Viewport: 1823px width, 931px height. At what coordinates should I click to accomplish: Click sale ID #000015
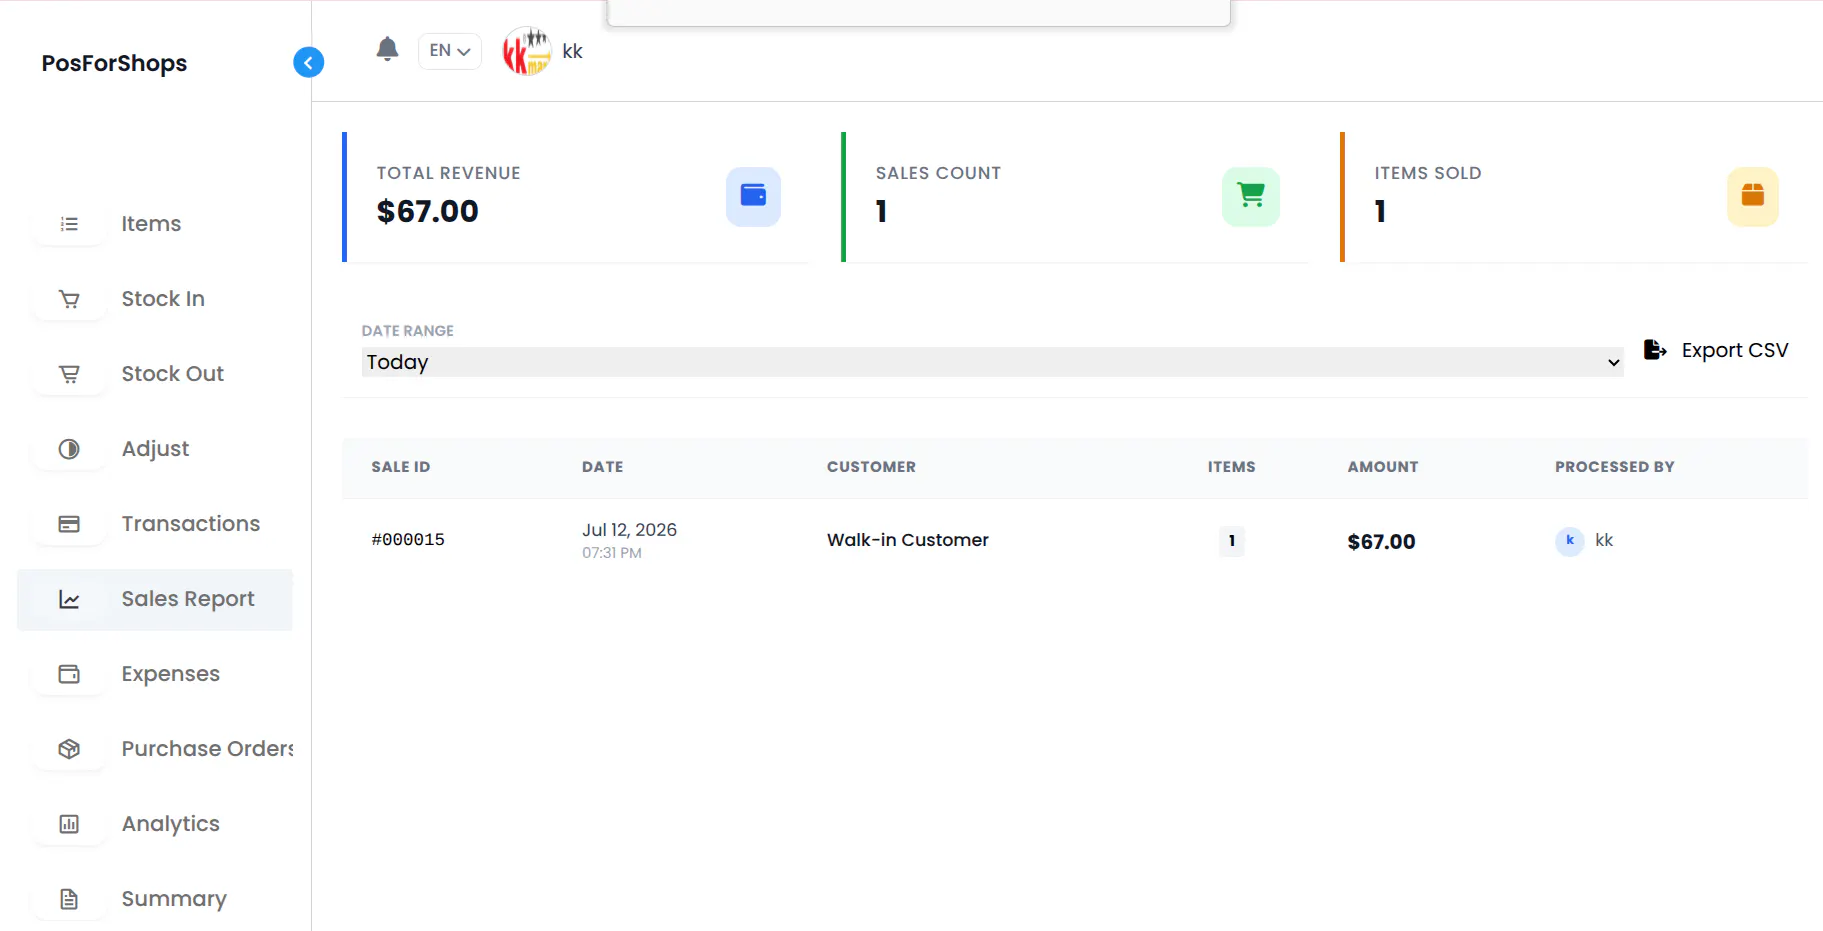point(408,540)
